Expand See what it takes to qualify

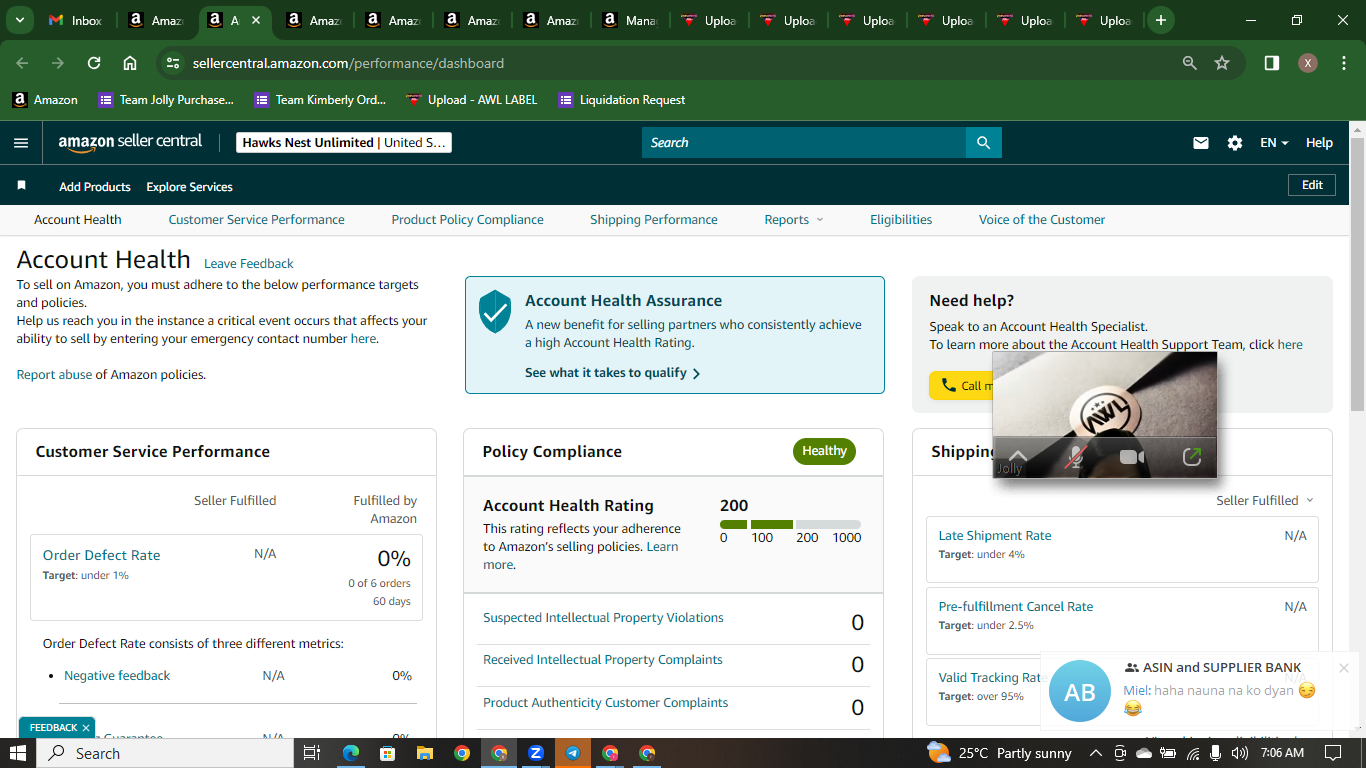pyautogui.click(x=612, y=373)
